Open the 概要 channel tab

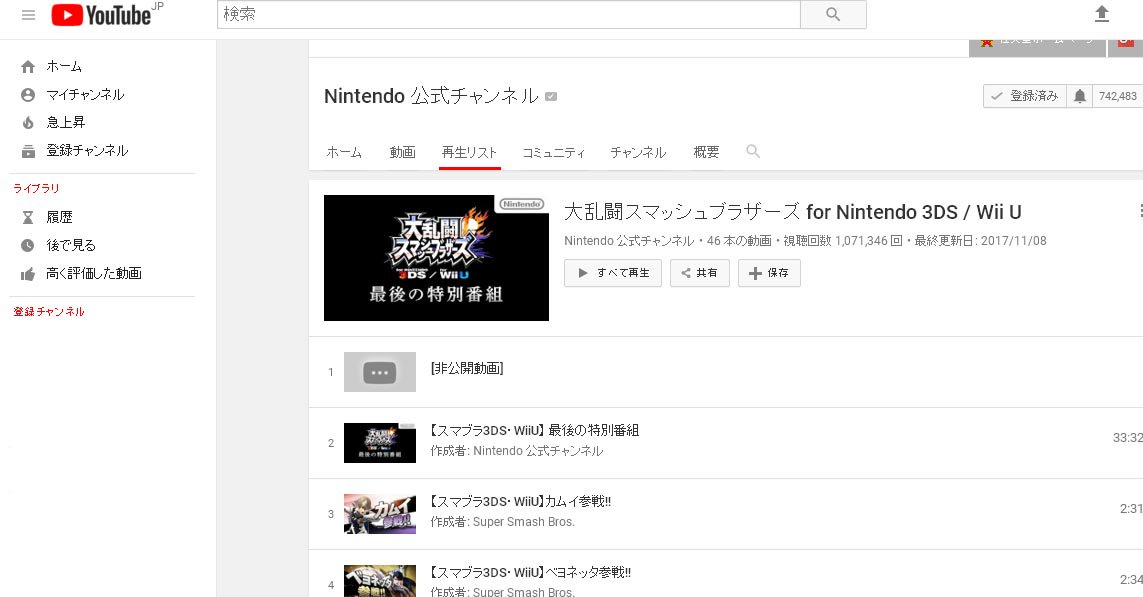(706, 152)
